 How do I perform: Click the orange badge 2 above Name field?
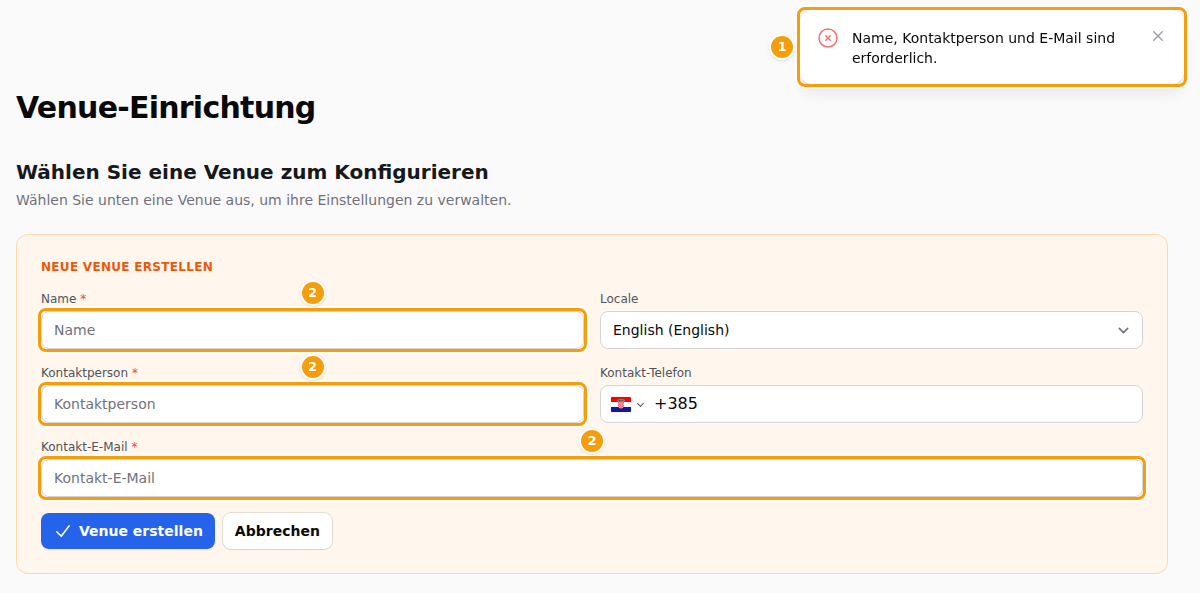click(x=313, y=293)
